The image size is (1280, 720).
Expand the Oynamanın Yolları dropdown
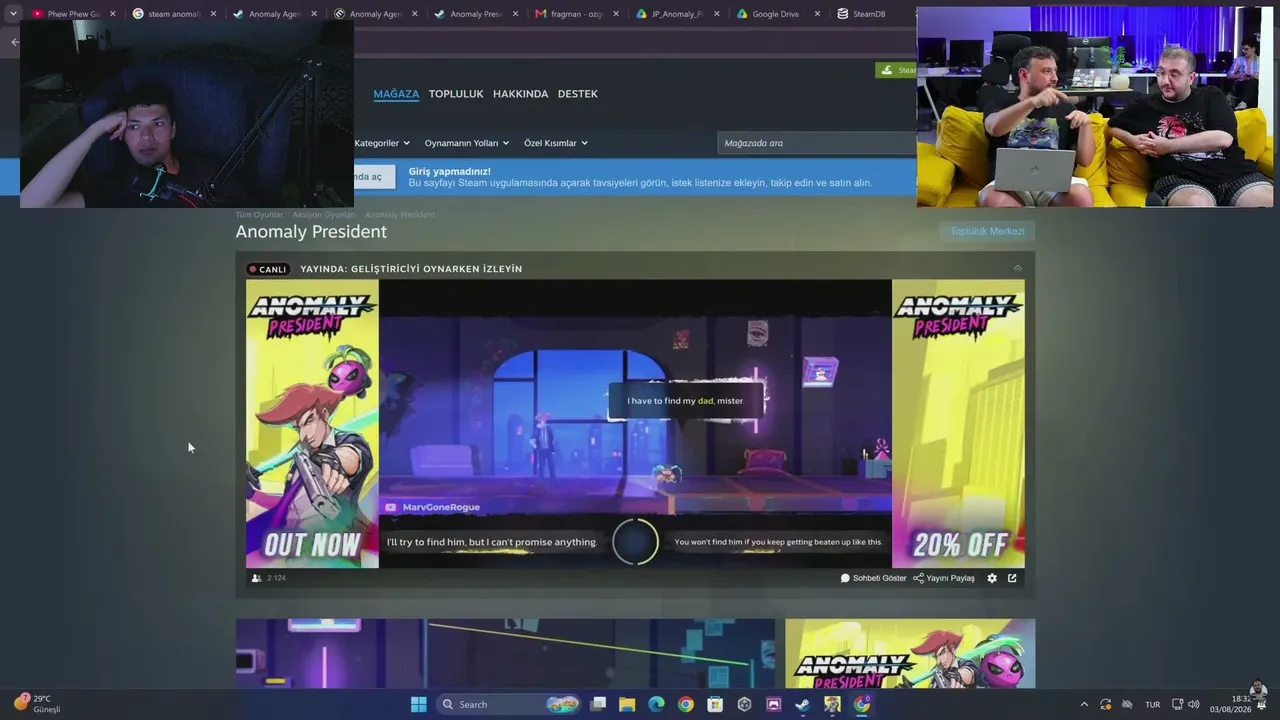pyautogui.click(x=467, y=143)
